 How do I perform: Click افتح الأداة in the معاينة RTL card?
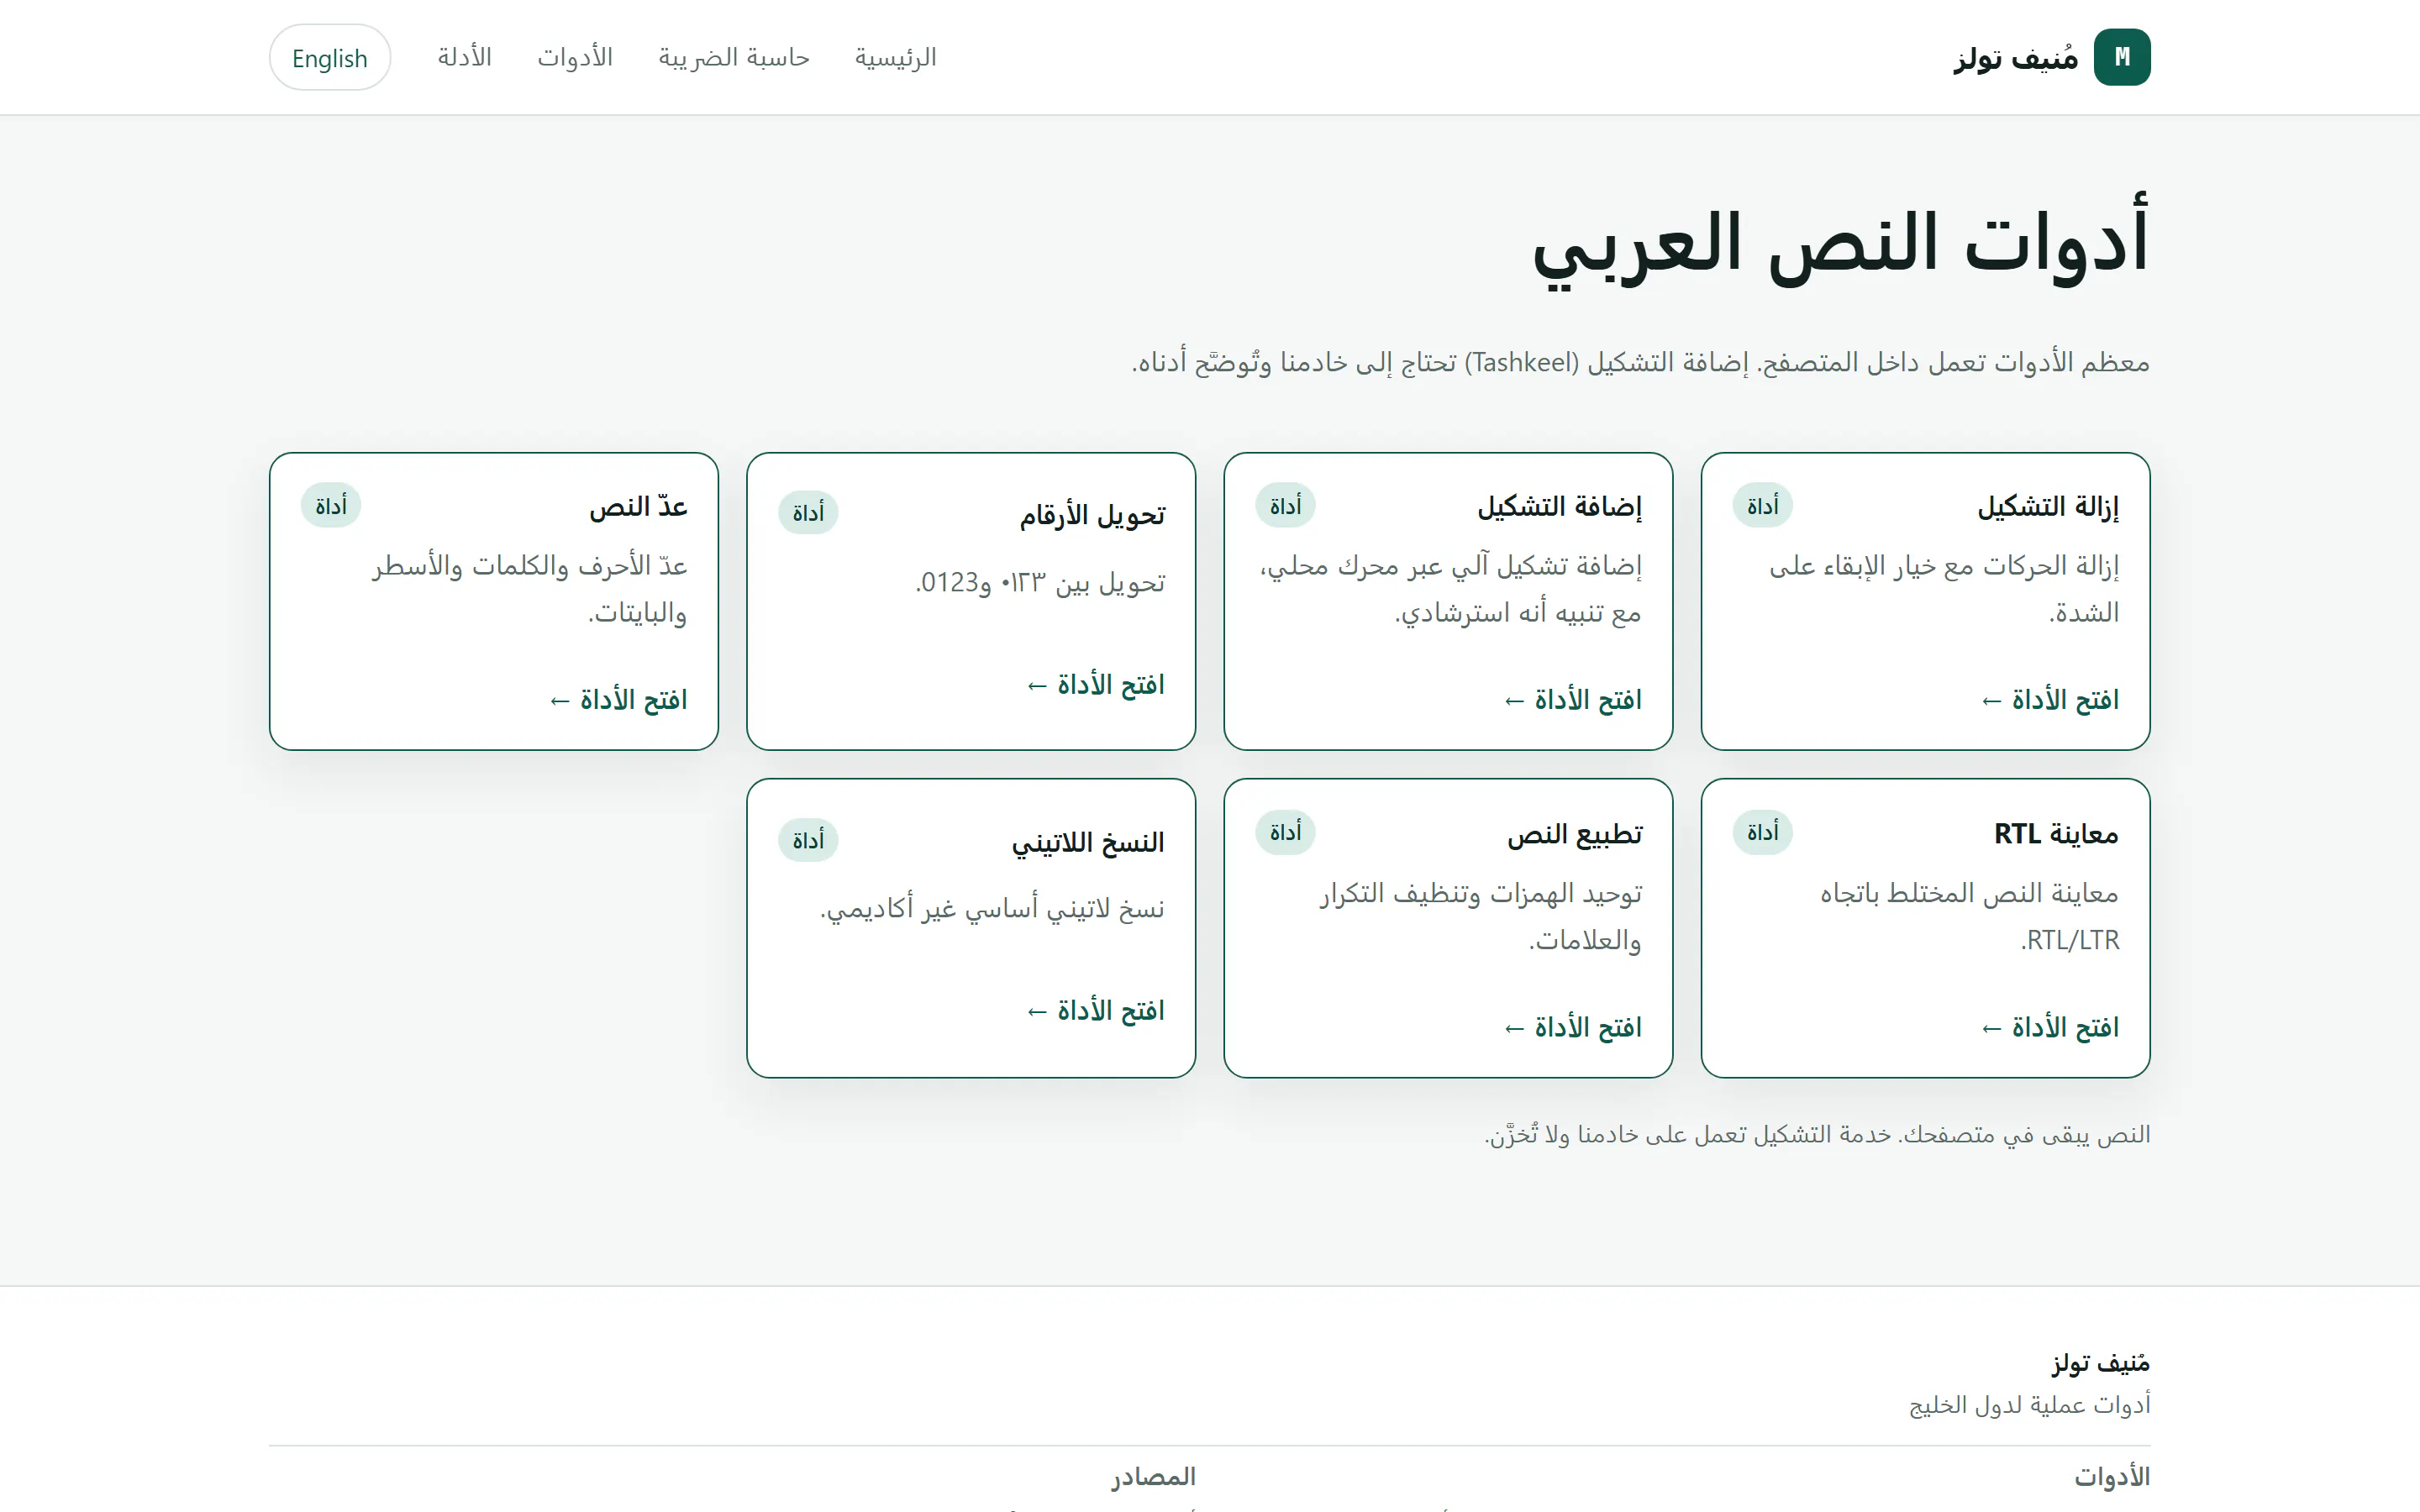(2050, 1027)
